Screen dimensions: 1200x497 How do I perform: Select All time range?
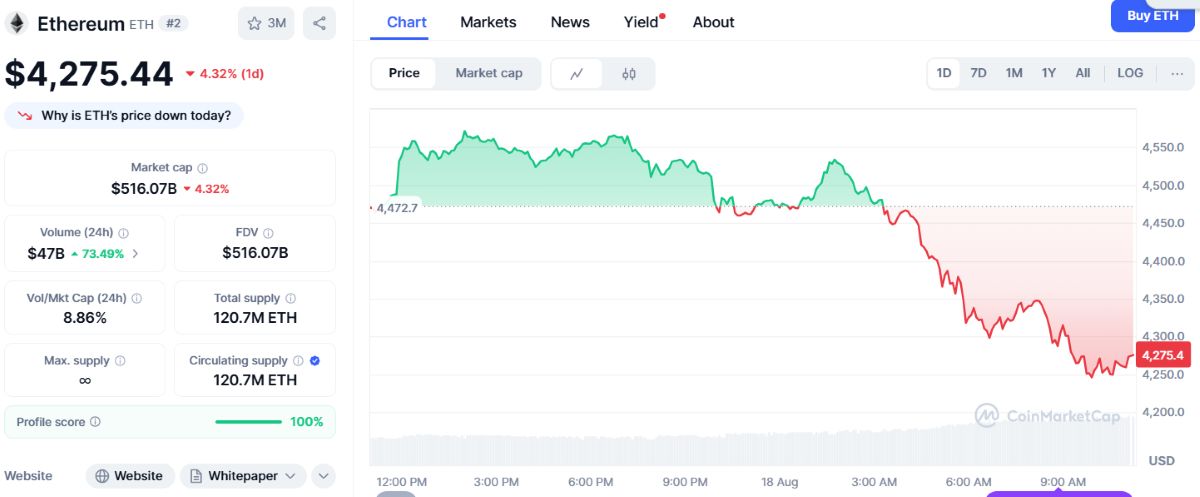point(1083,73)
